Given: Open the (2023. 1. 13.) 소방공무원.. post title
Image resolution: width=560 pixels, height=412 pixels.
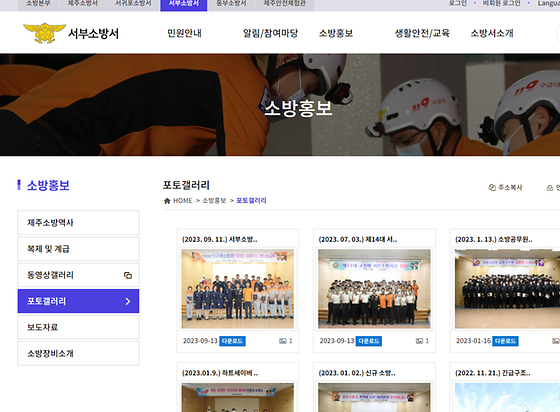Looking at the screenshot, I should 494,240.
